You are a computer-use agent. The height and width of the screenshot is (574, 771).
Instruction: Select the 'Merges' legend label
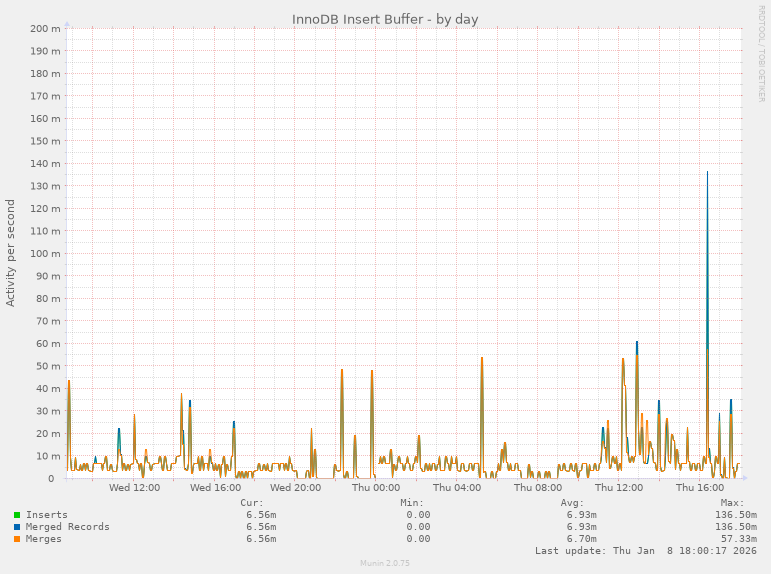pyautogui.click(x=44, y=539)
